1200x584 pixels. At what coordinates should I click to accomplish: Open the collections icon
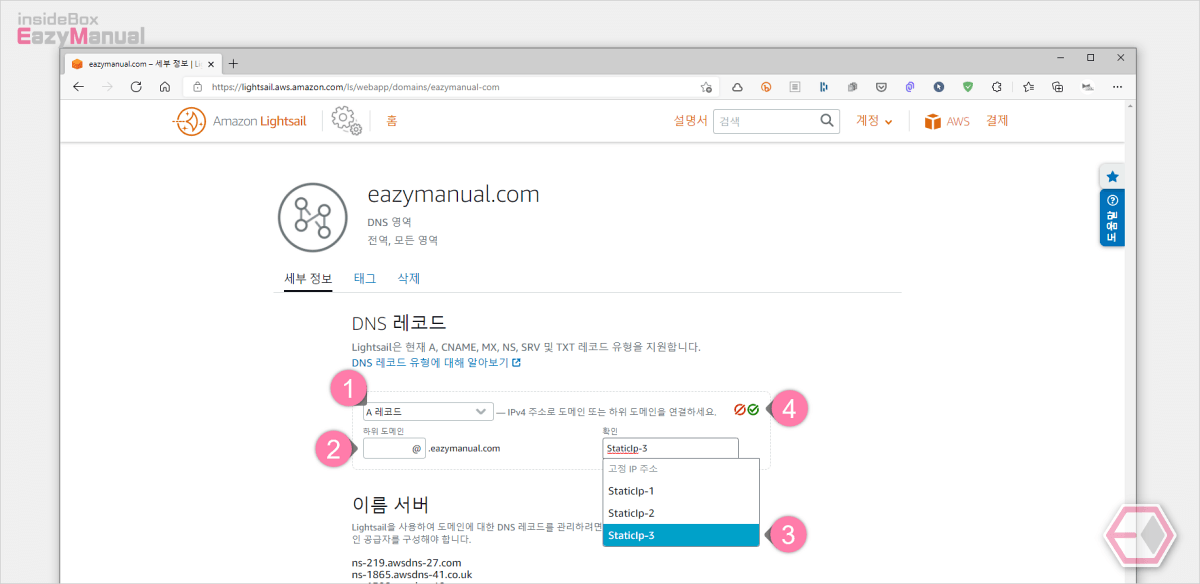click(1057, 87)
